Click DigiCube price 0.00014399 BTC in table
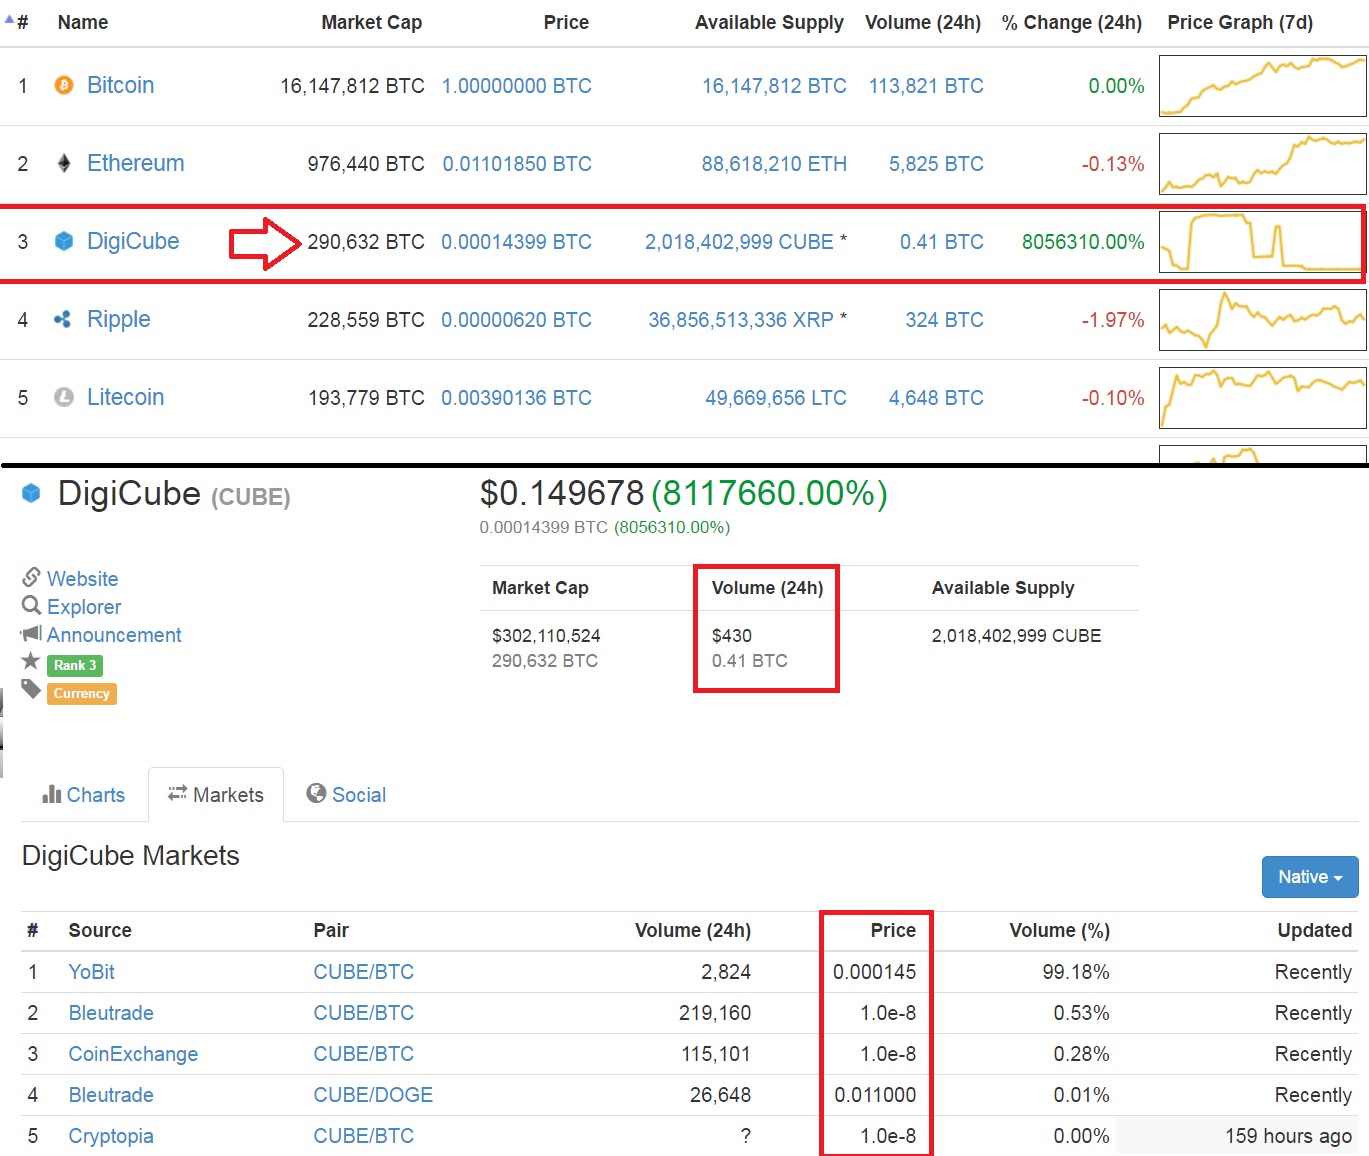Screen dimensions: 1369x1156 click(x=516, y=242)
